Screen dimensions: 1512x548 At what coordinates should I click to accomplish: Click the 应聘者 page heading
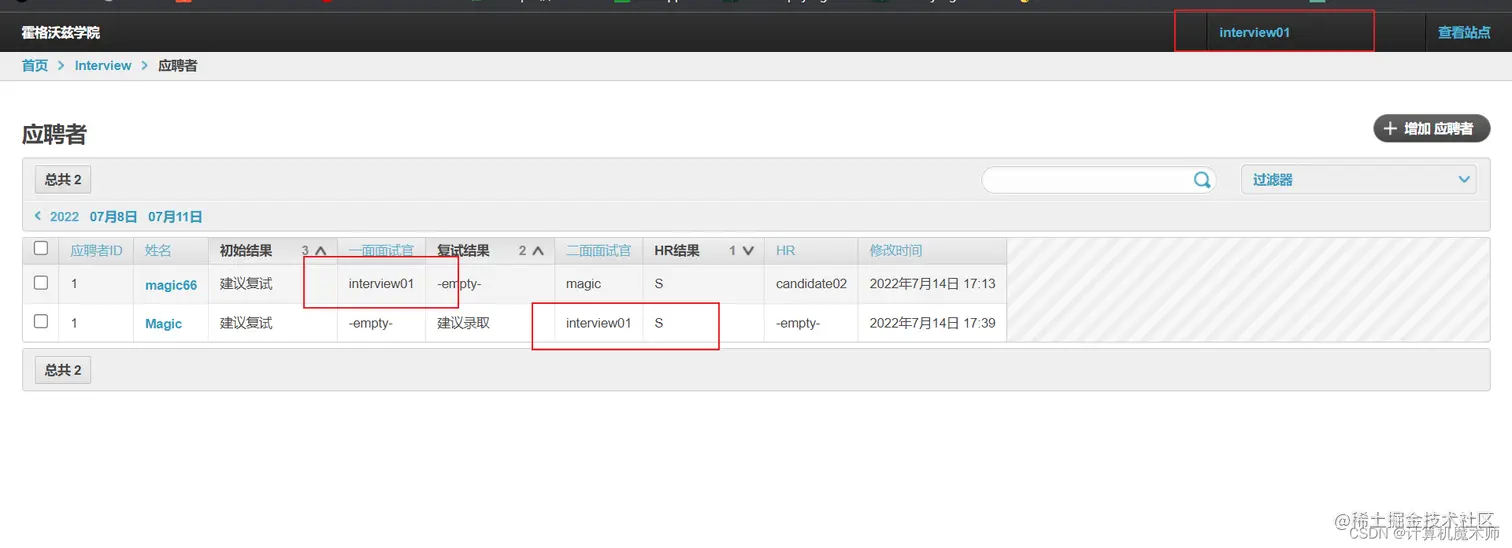click(x=54, y=134)
